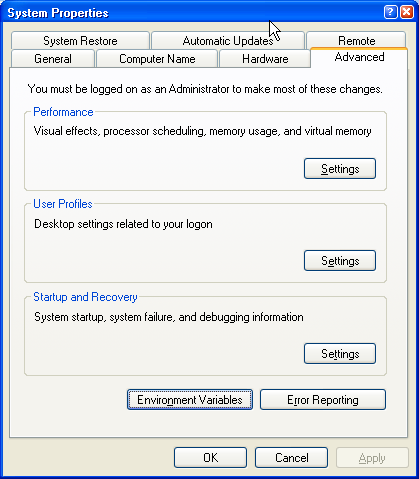This screenshot has width=419, height=479.
Task: Cancel the System Properties dialog
Action: coord(291,458)
